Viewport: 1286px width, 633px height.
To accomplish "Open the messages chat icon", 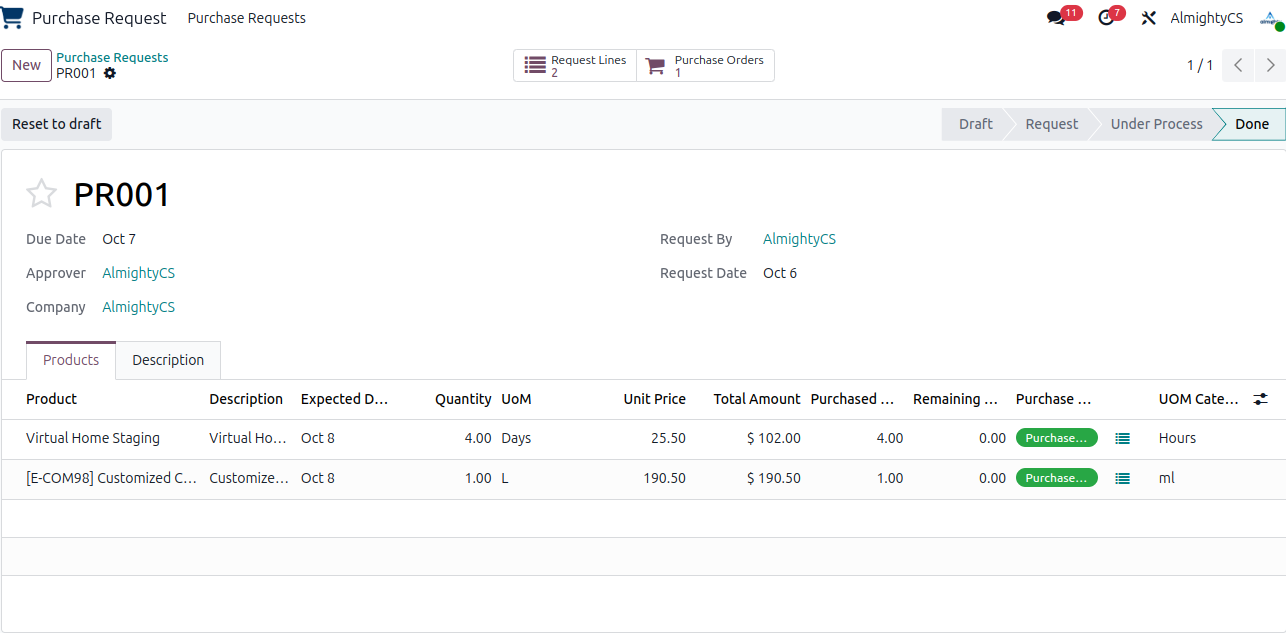I will pos(1056,18).
